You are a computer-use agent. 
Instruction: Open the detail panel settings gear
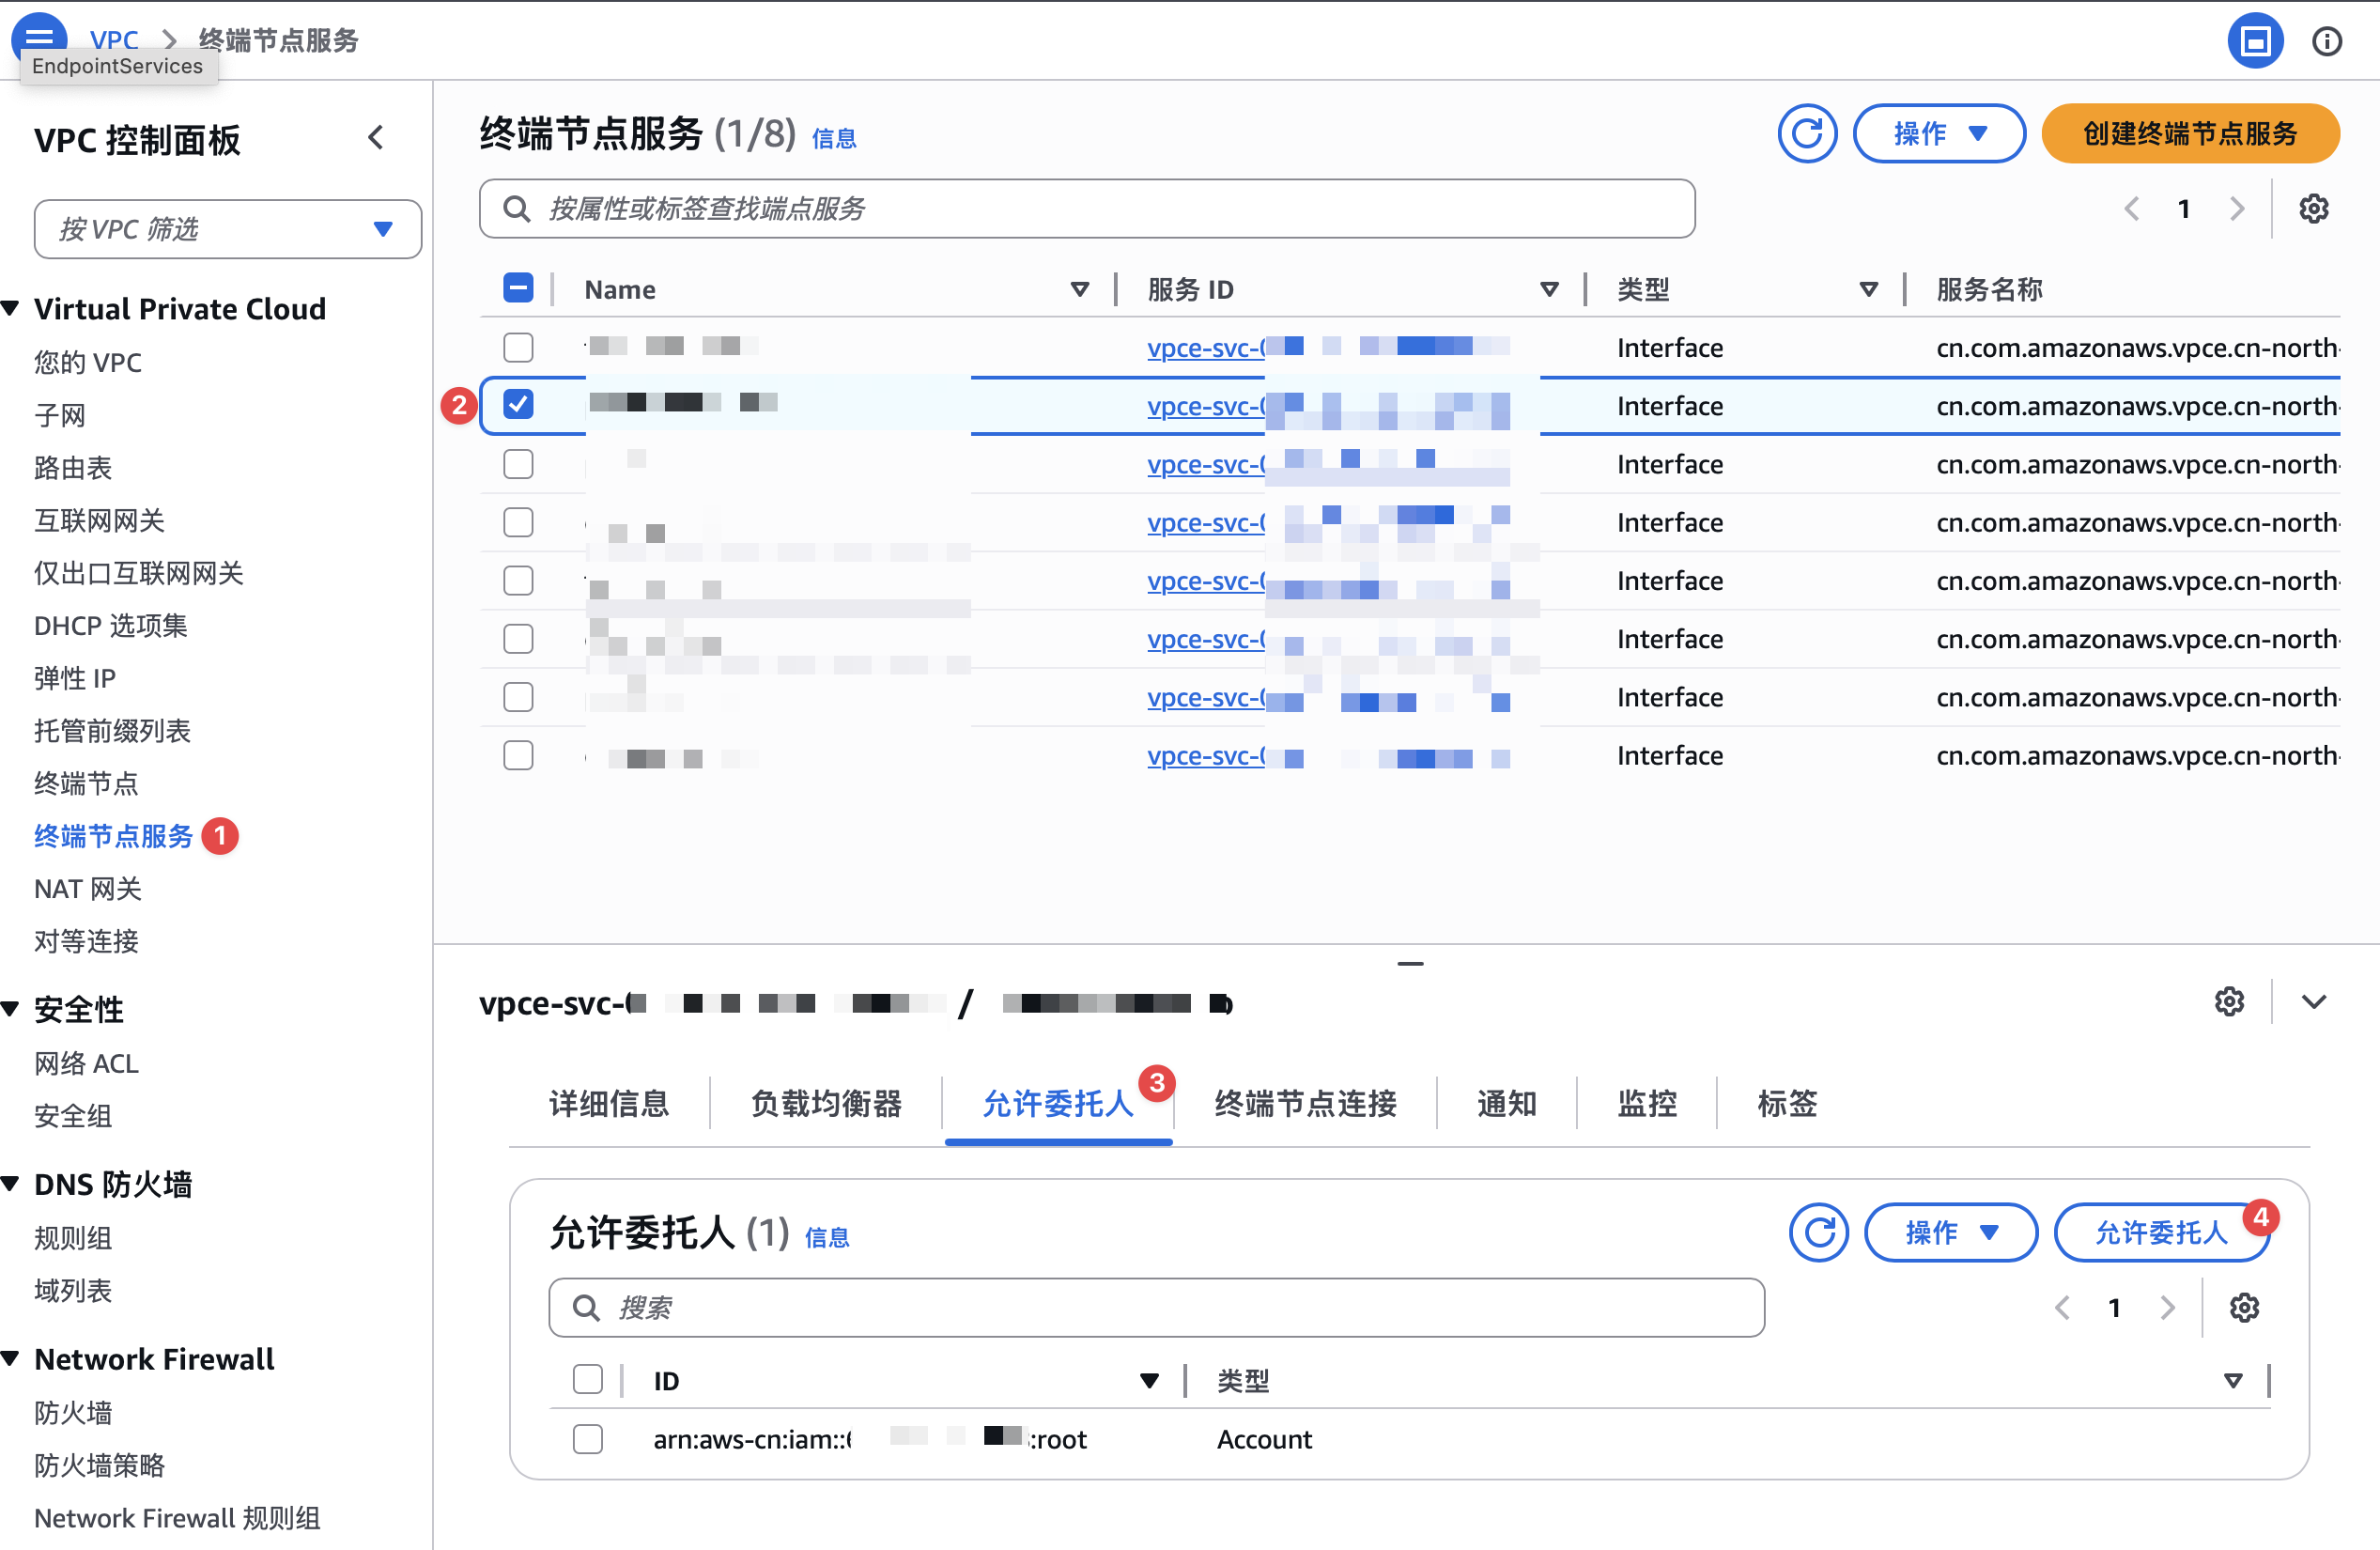click(2229, 1001)
